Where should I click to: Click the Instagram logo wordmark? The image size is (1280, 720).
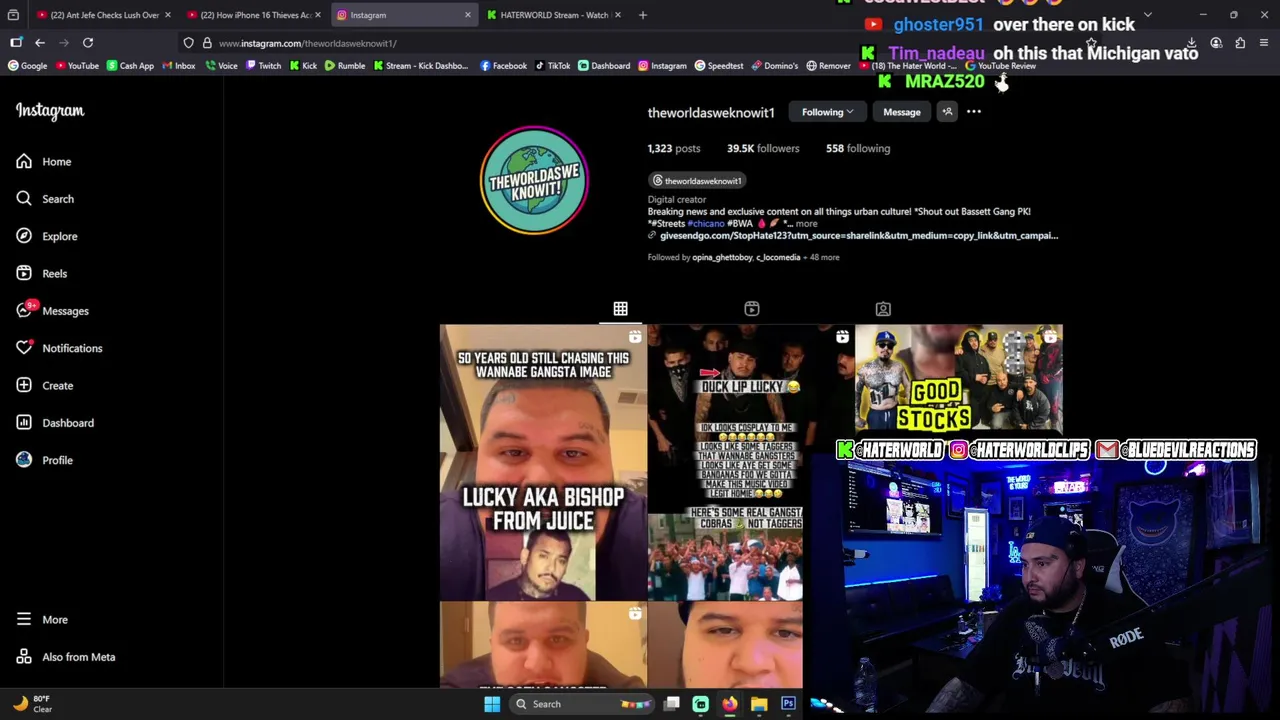[50, 111]
